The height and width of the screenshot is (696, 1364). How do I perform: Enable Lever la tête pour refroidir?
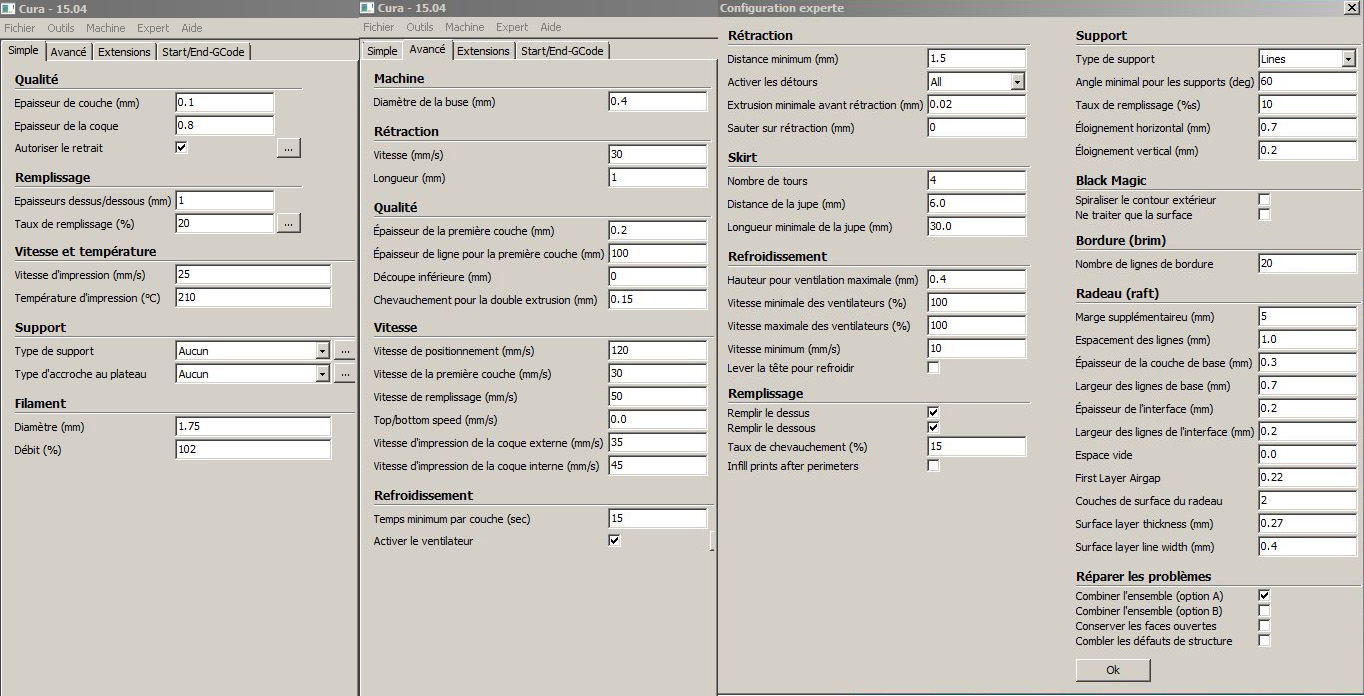933,368
